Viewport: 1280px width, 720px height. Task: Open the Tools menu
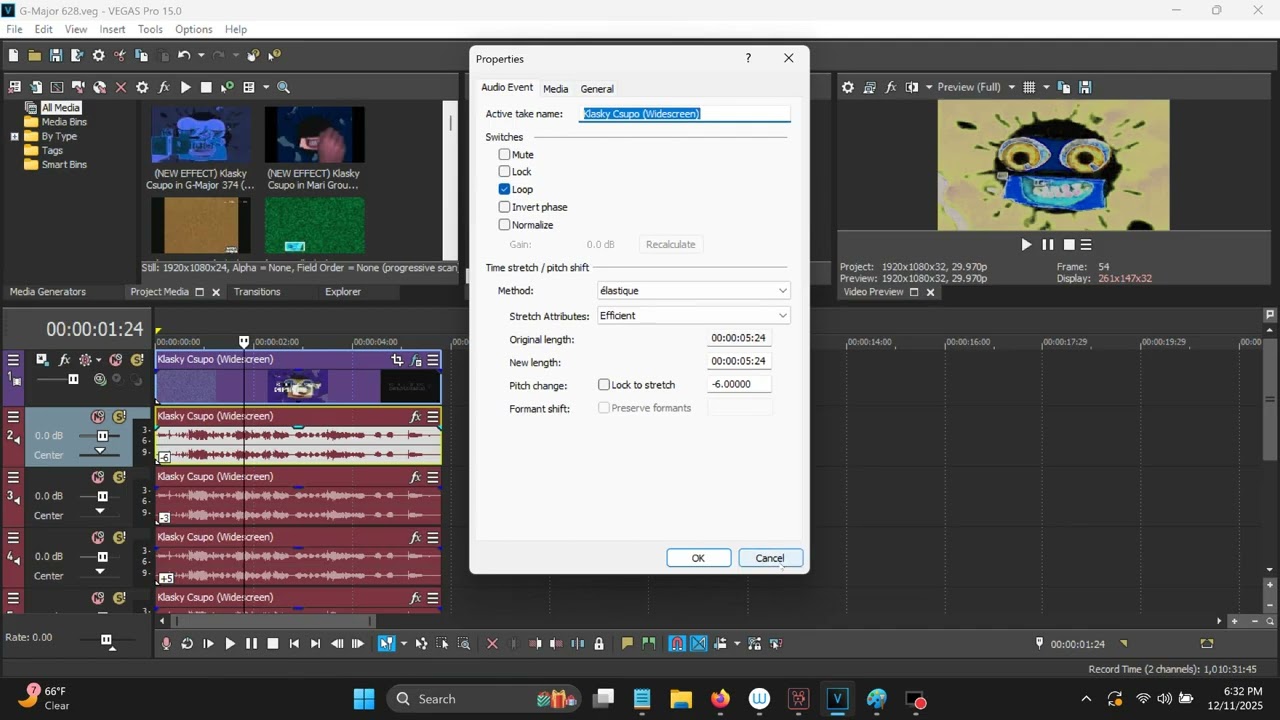point(150,29)
